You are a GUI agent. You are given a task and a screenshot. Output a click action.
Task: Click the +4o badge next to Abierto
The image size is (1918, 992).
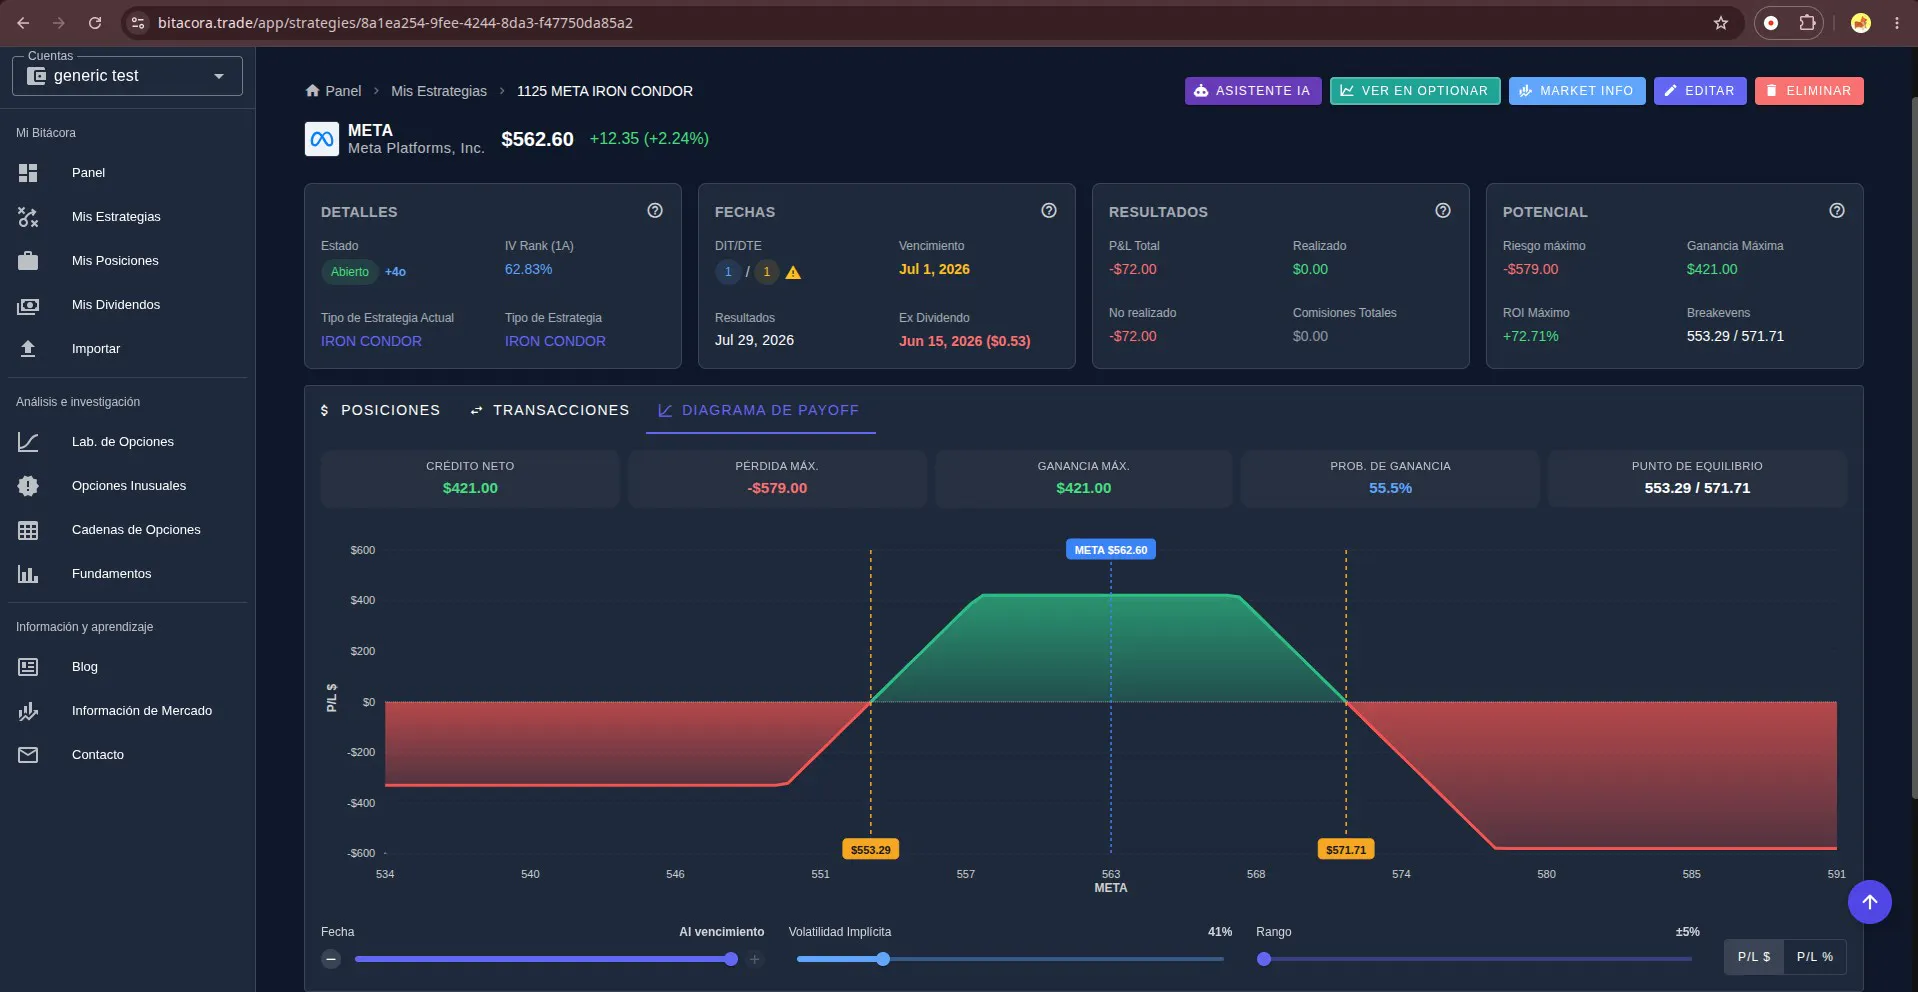point(395,272)
